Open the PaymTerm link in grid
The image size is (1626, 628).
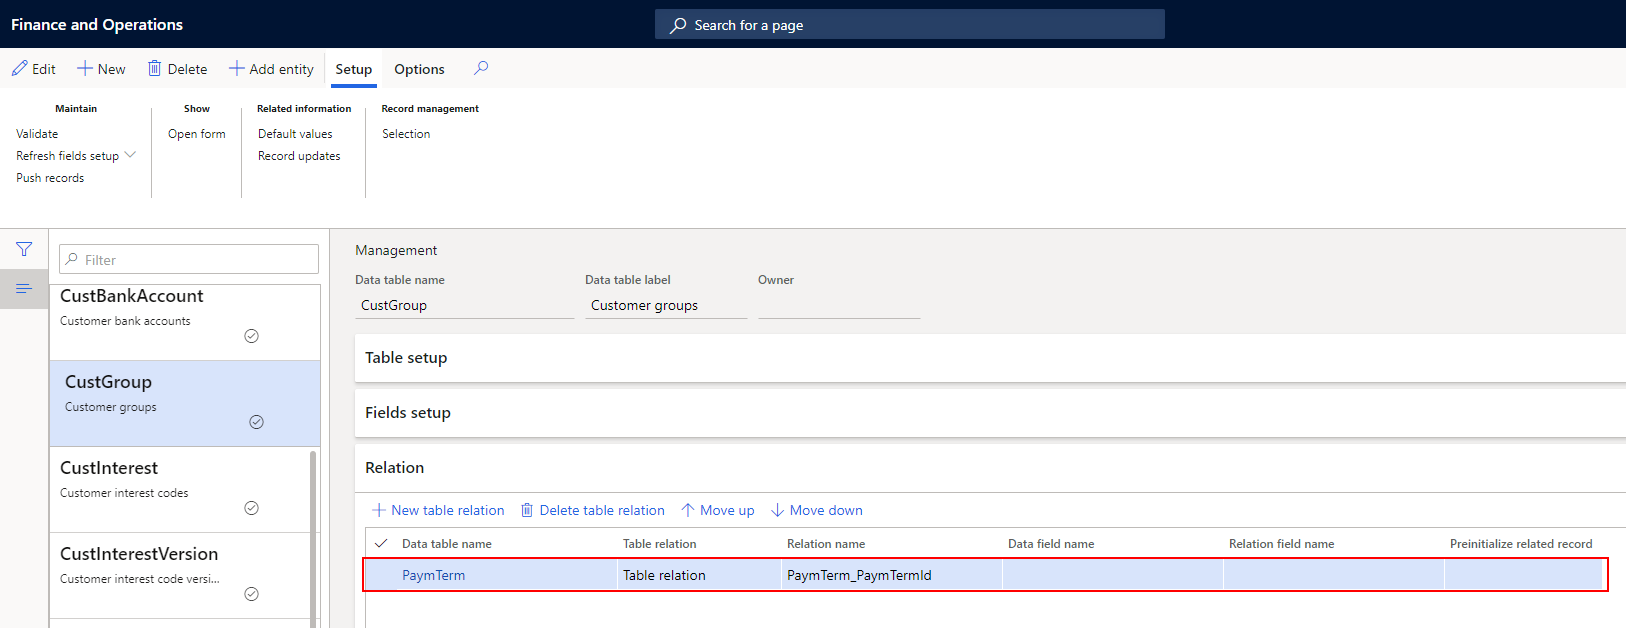pos(433,575)
